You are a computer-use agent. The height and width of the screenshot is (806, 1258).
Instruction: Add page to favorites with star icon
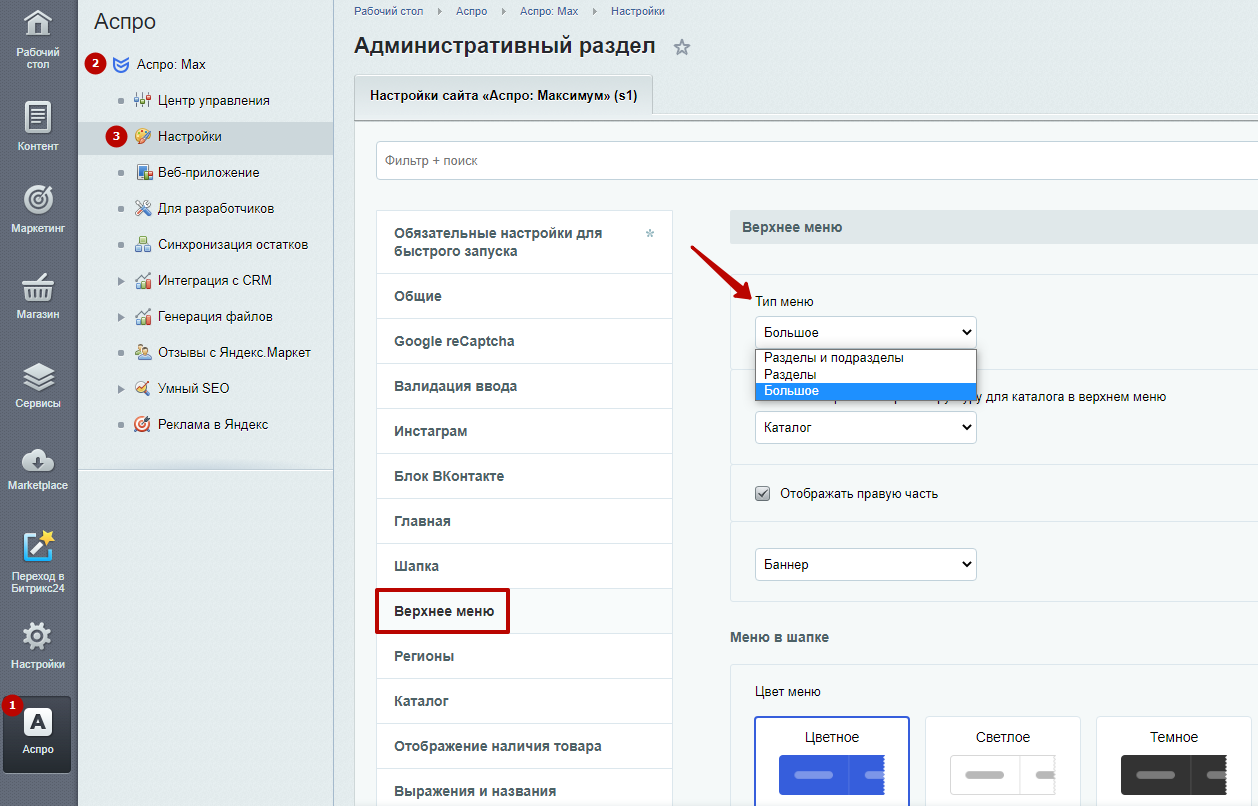tap(682, 47)
